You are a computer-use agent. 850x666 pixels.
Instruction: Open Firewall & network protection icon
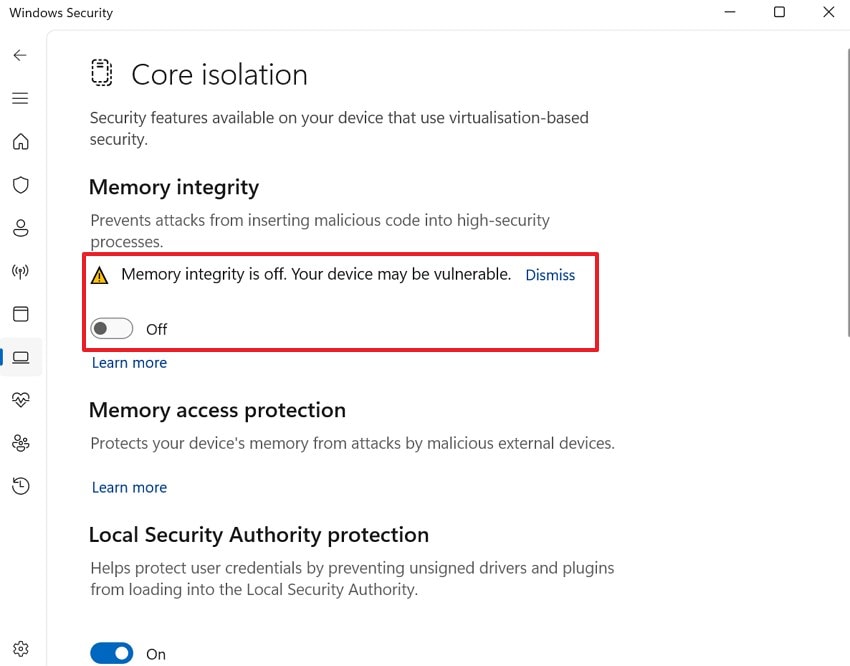(x=21, y=270)
